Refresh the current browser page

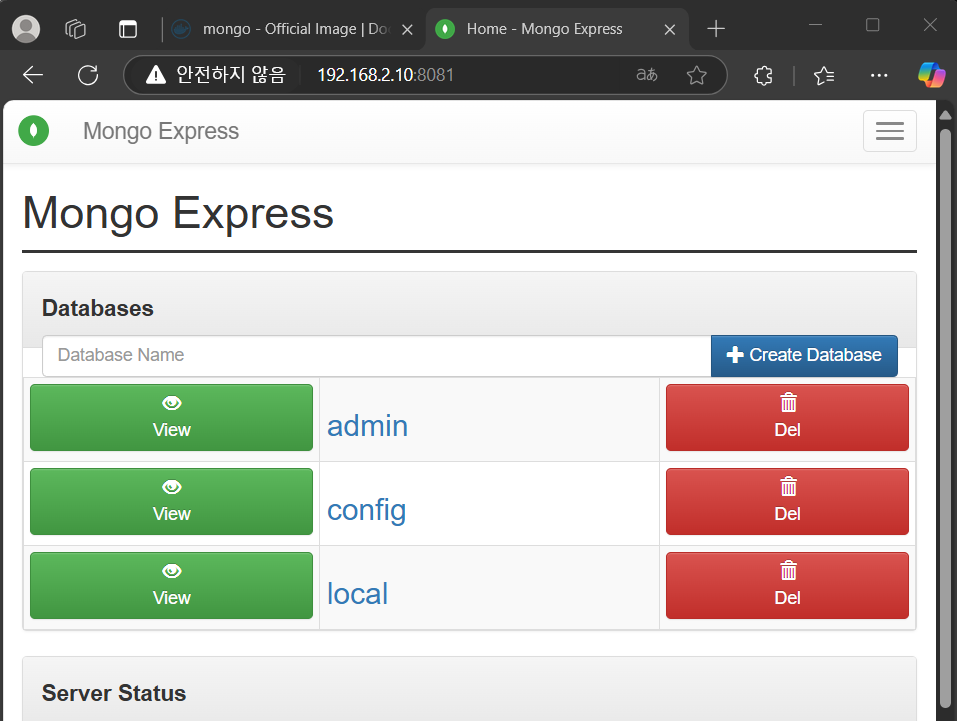(x=88, y=75)
